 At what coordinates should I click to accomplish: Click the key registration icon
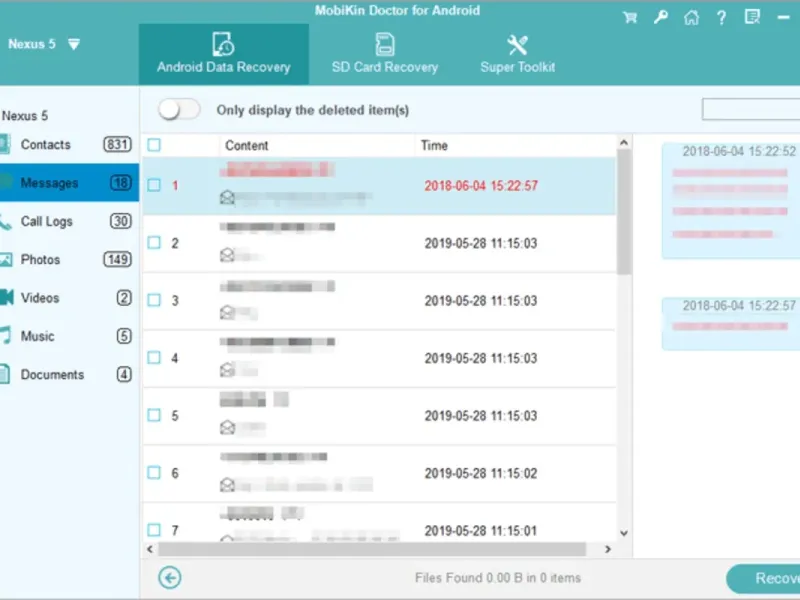pos(661,18)
